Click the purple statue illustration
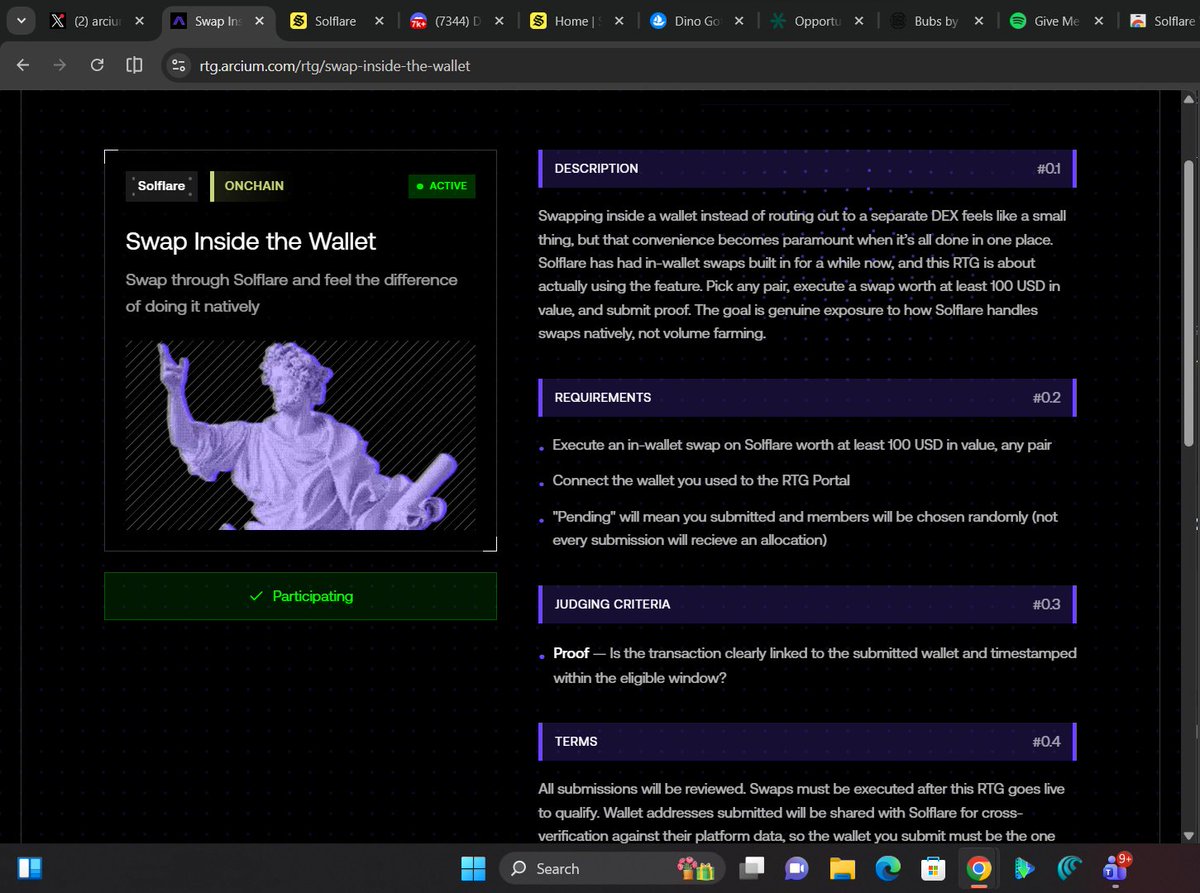The image size is (1200, 893). pos(301,435)
